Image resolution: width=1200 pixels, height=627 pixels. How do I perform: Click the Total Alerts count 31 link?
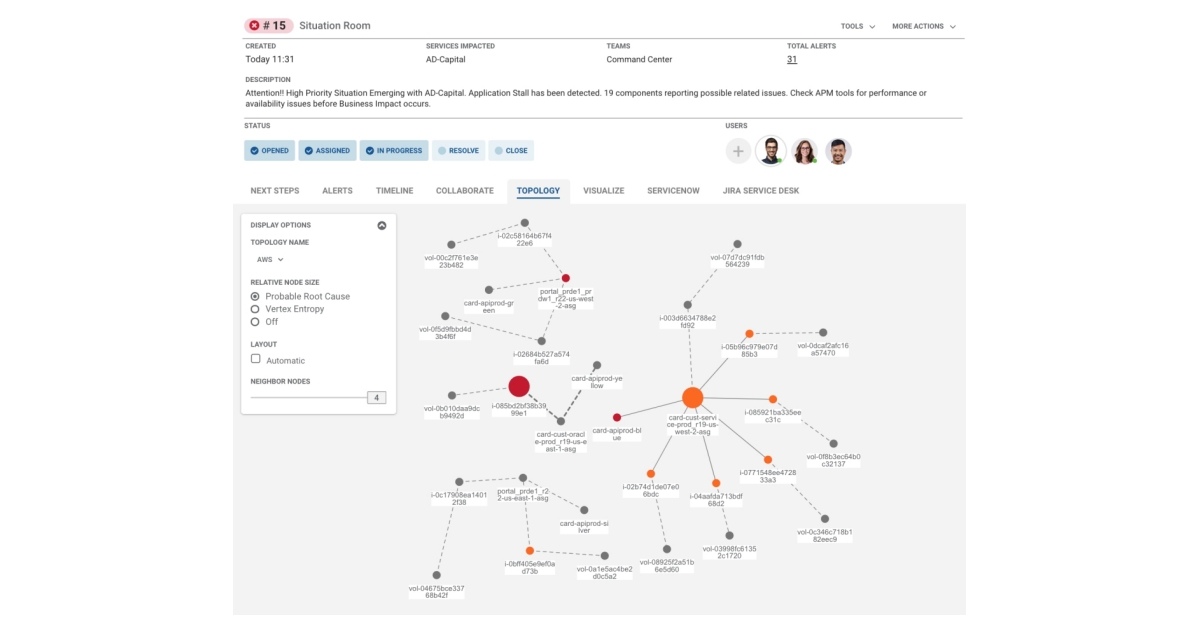[792, 59]
